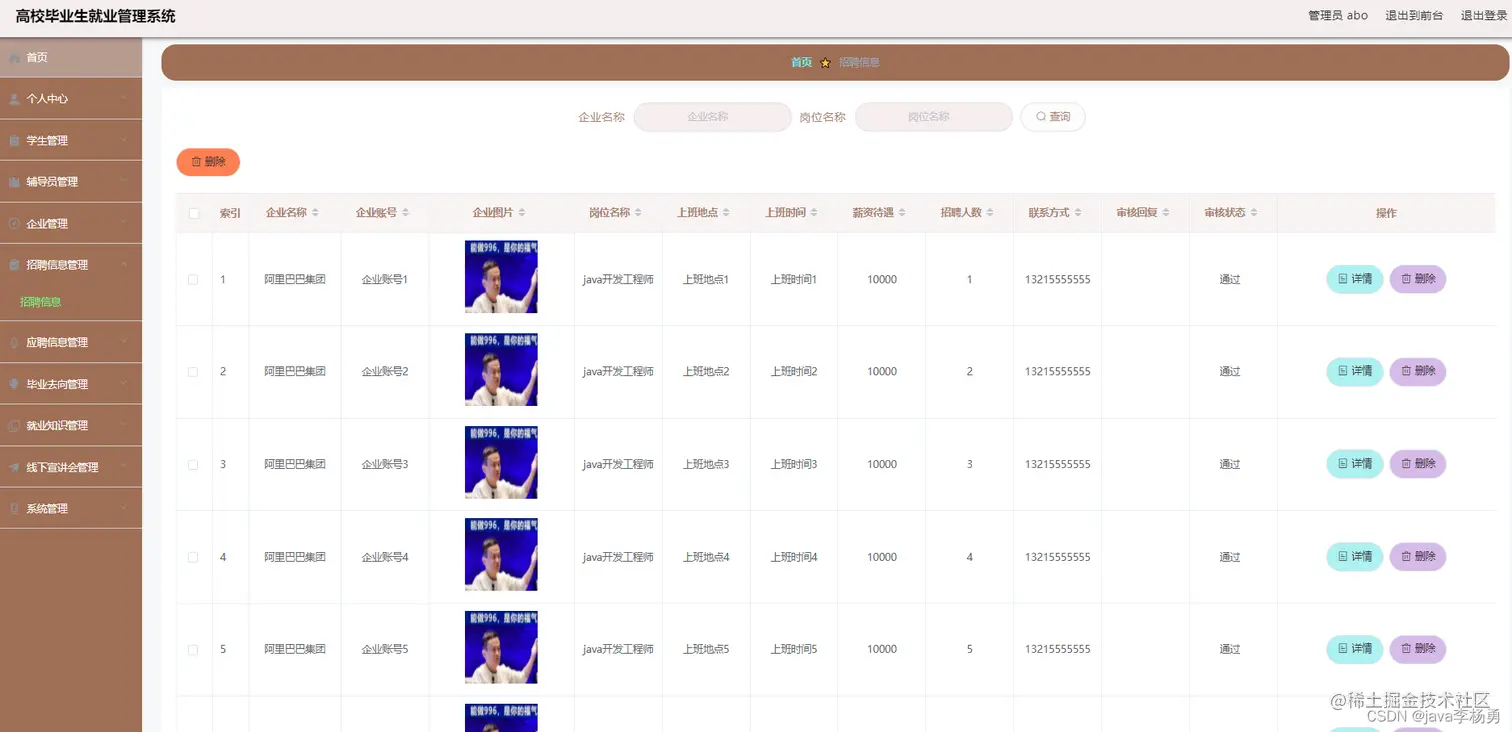
Task: Sort table by 薪资待遇 column arrows
Action: (902, 213)
